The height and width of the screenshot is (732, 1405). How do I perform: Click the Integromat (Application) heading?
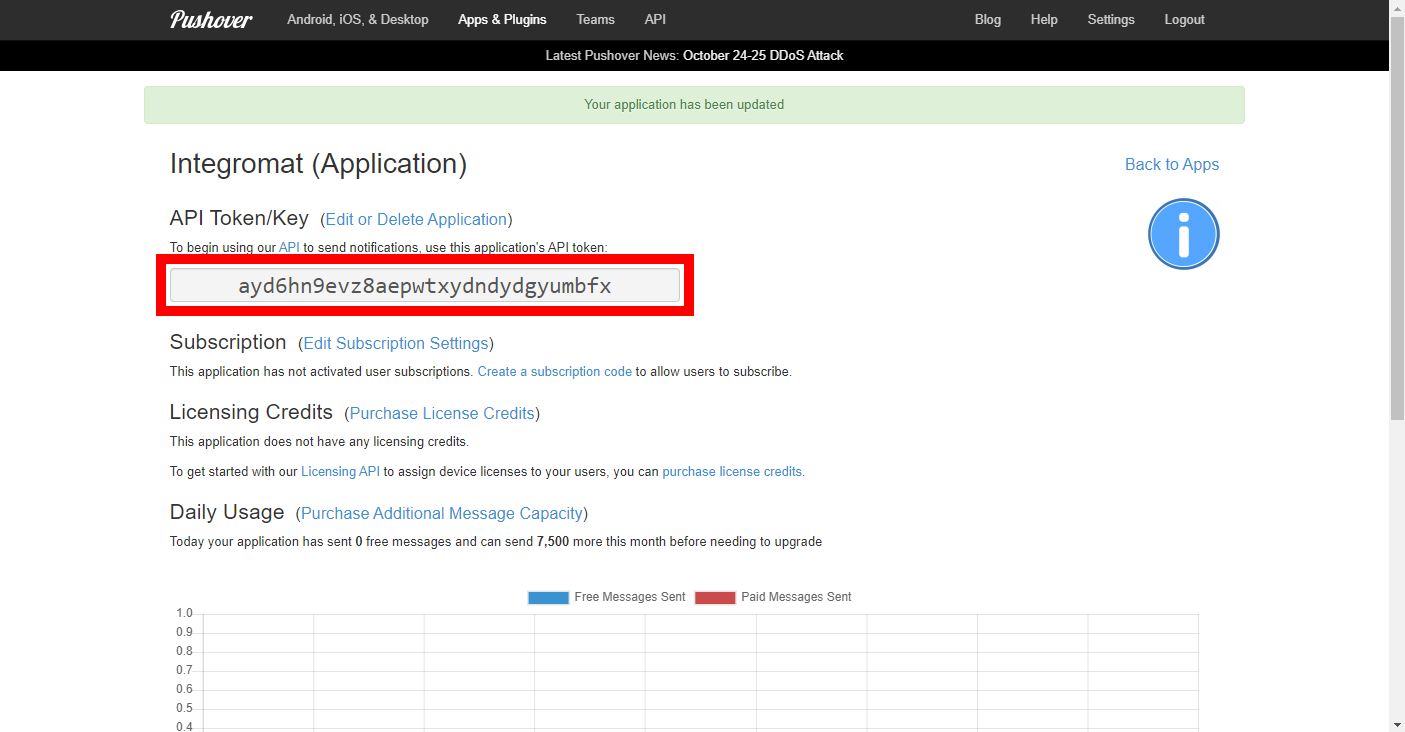click(318, 164)
